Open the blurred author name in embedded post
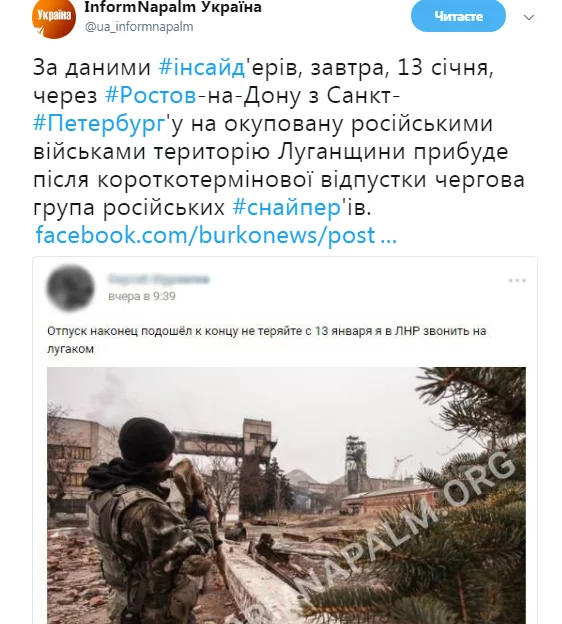The image size is (562, 624). tap(158, 279)
